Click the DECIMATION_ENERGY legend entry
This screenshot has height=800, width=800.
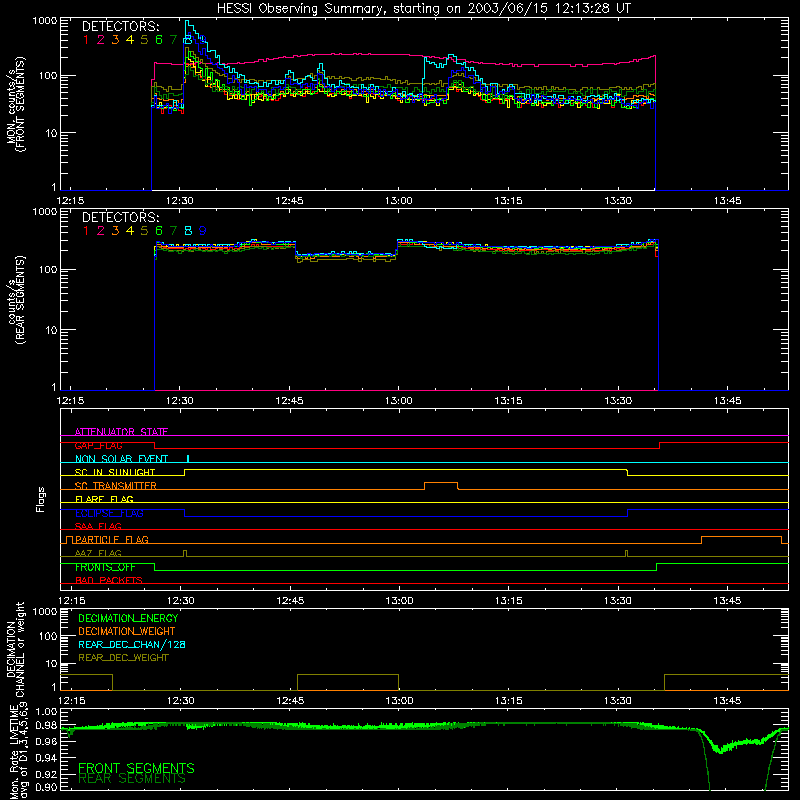pyautogui.click(x=128, y=618)
